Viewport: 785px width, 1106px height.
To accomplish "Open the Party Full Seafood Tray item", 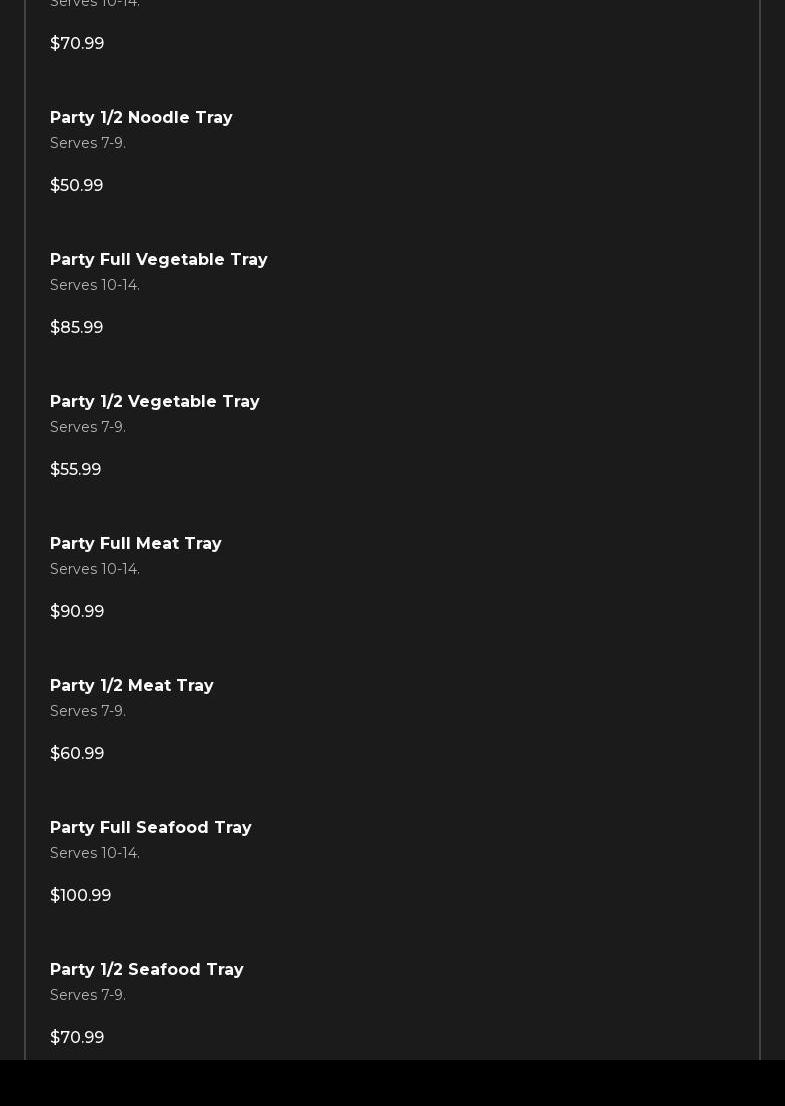I will click(x=151, y=828).
